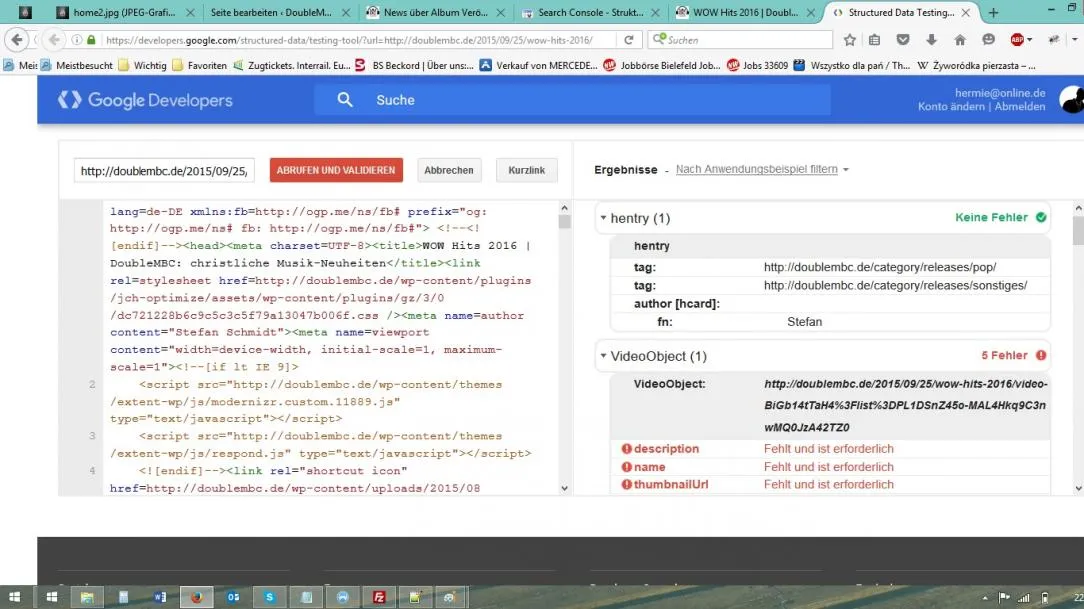Click the ABRUFEN UND VALIDIEREN button

pyautogui.click(x=336, y=170)
